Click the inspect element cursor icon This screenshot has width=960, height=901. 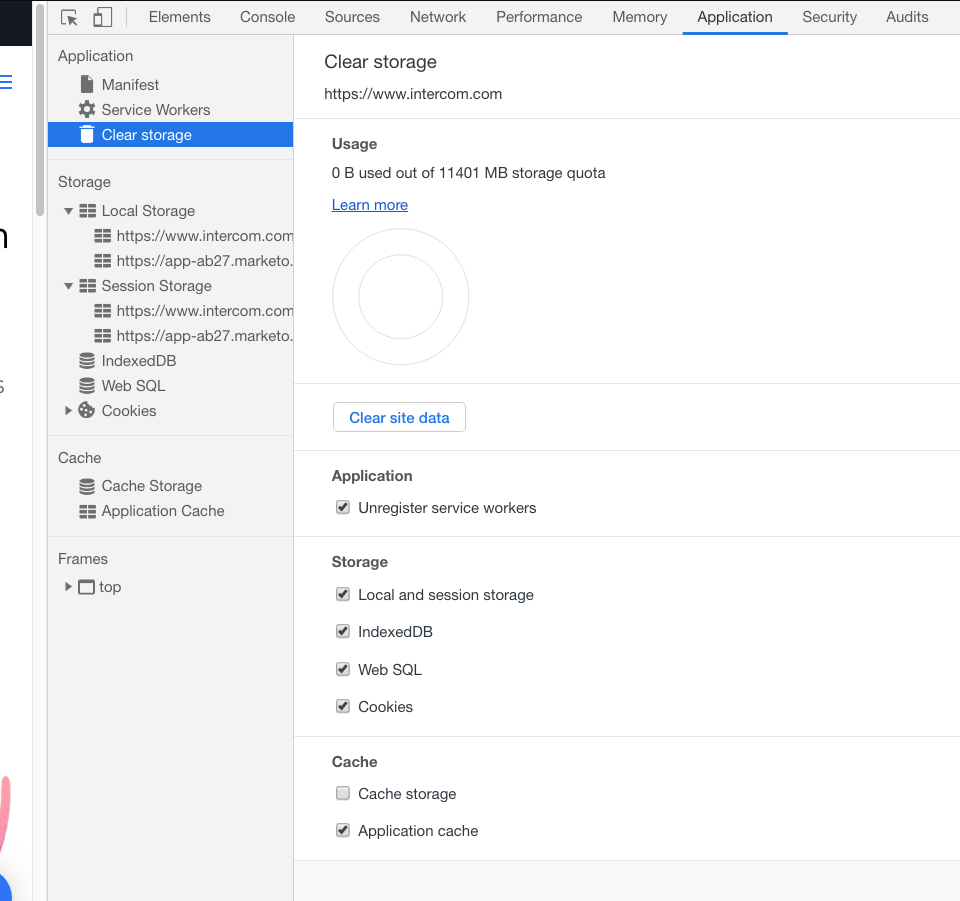pyautogui.click(x=69, y=17)
